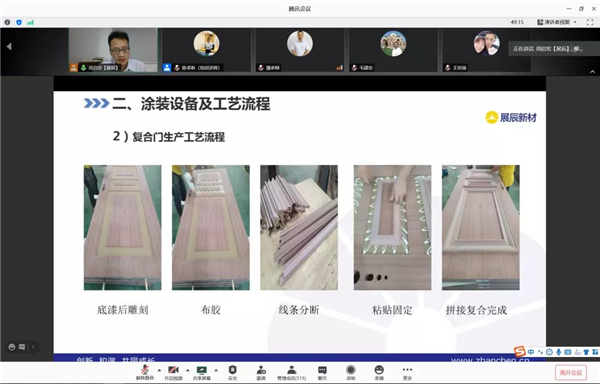Select the fourth participant's avatar tile

coord(393,50)
